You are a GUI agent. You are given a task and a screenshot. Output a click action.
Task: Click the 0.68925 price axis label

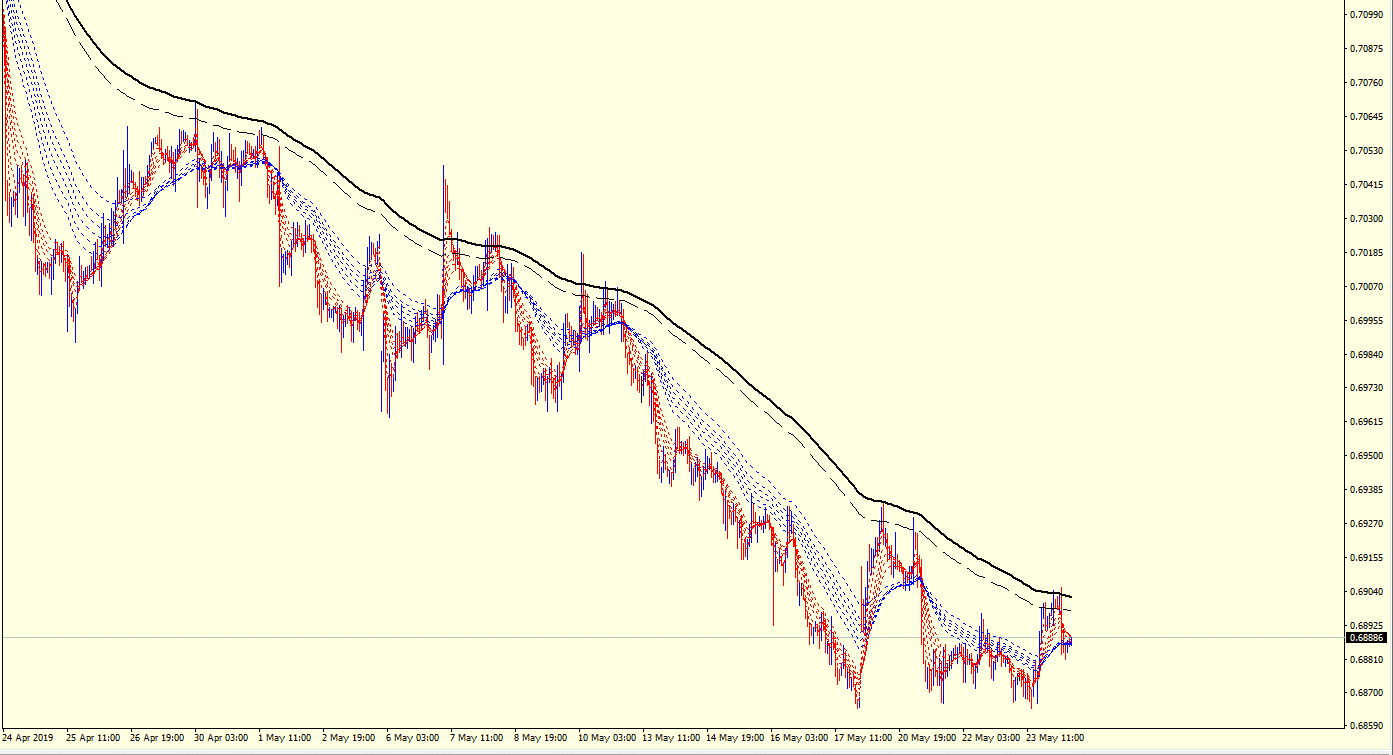(x=1365, y=626)
